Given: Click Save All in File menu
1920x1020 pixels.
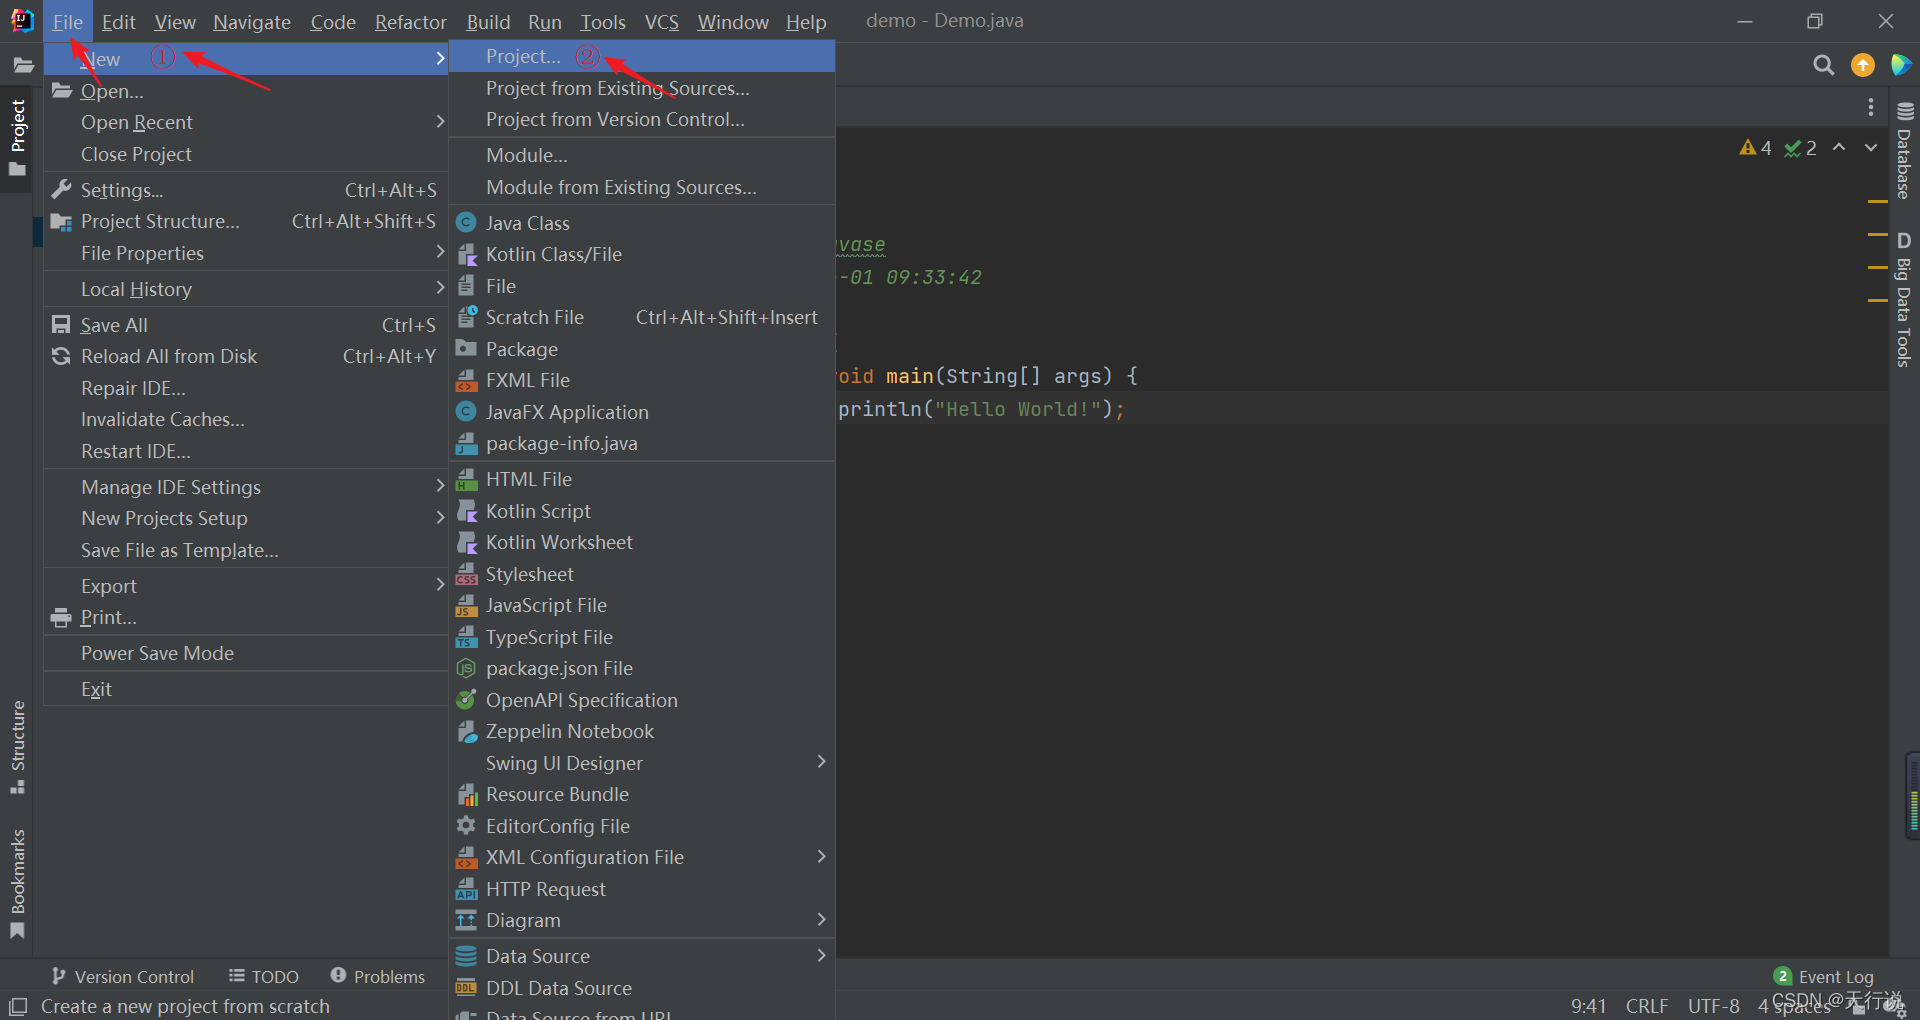Looking at the screenshot, I should (x=246, y=325).
